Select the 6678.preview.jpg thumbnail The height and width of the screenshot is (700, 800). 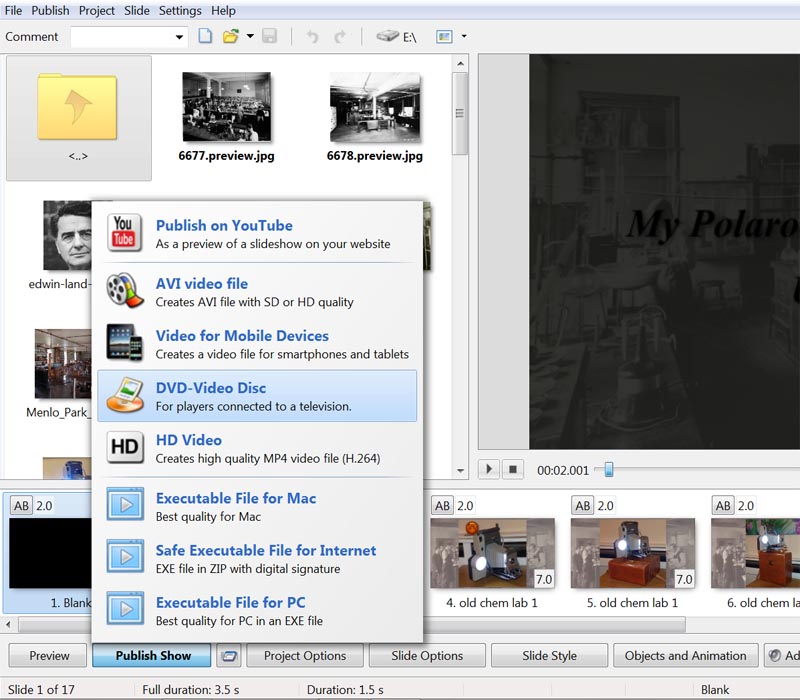click(374, 108)
